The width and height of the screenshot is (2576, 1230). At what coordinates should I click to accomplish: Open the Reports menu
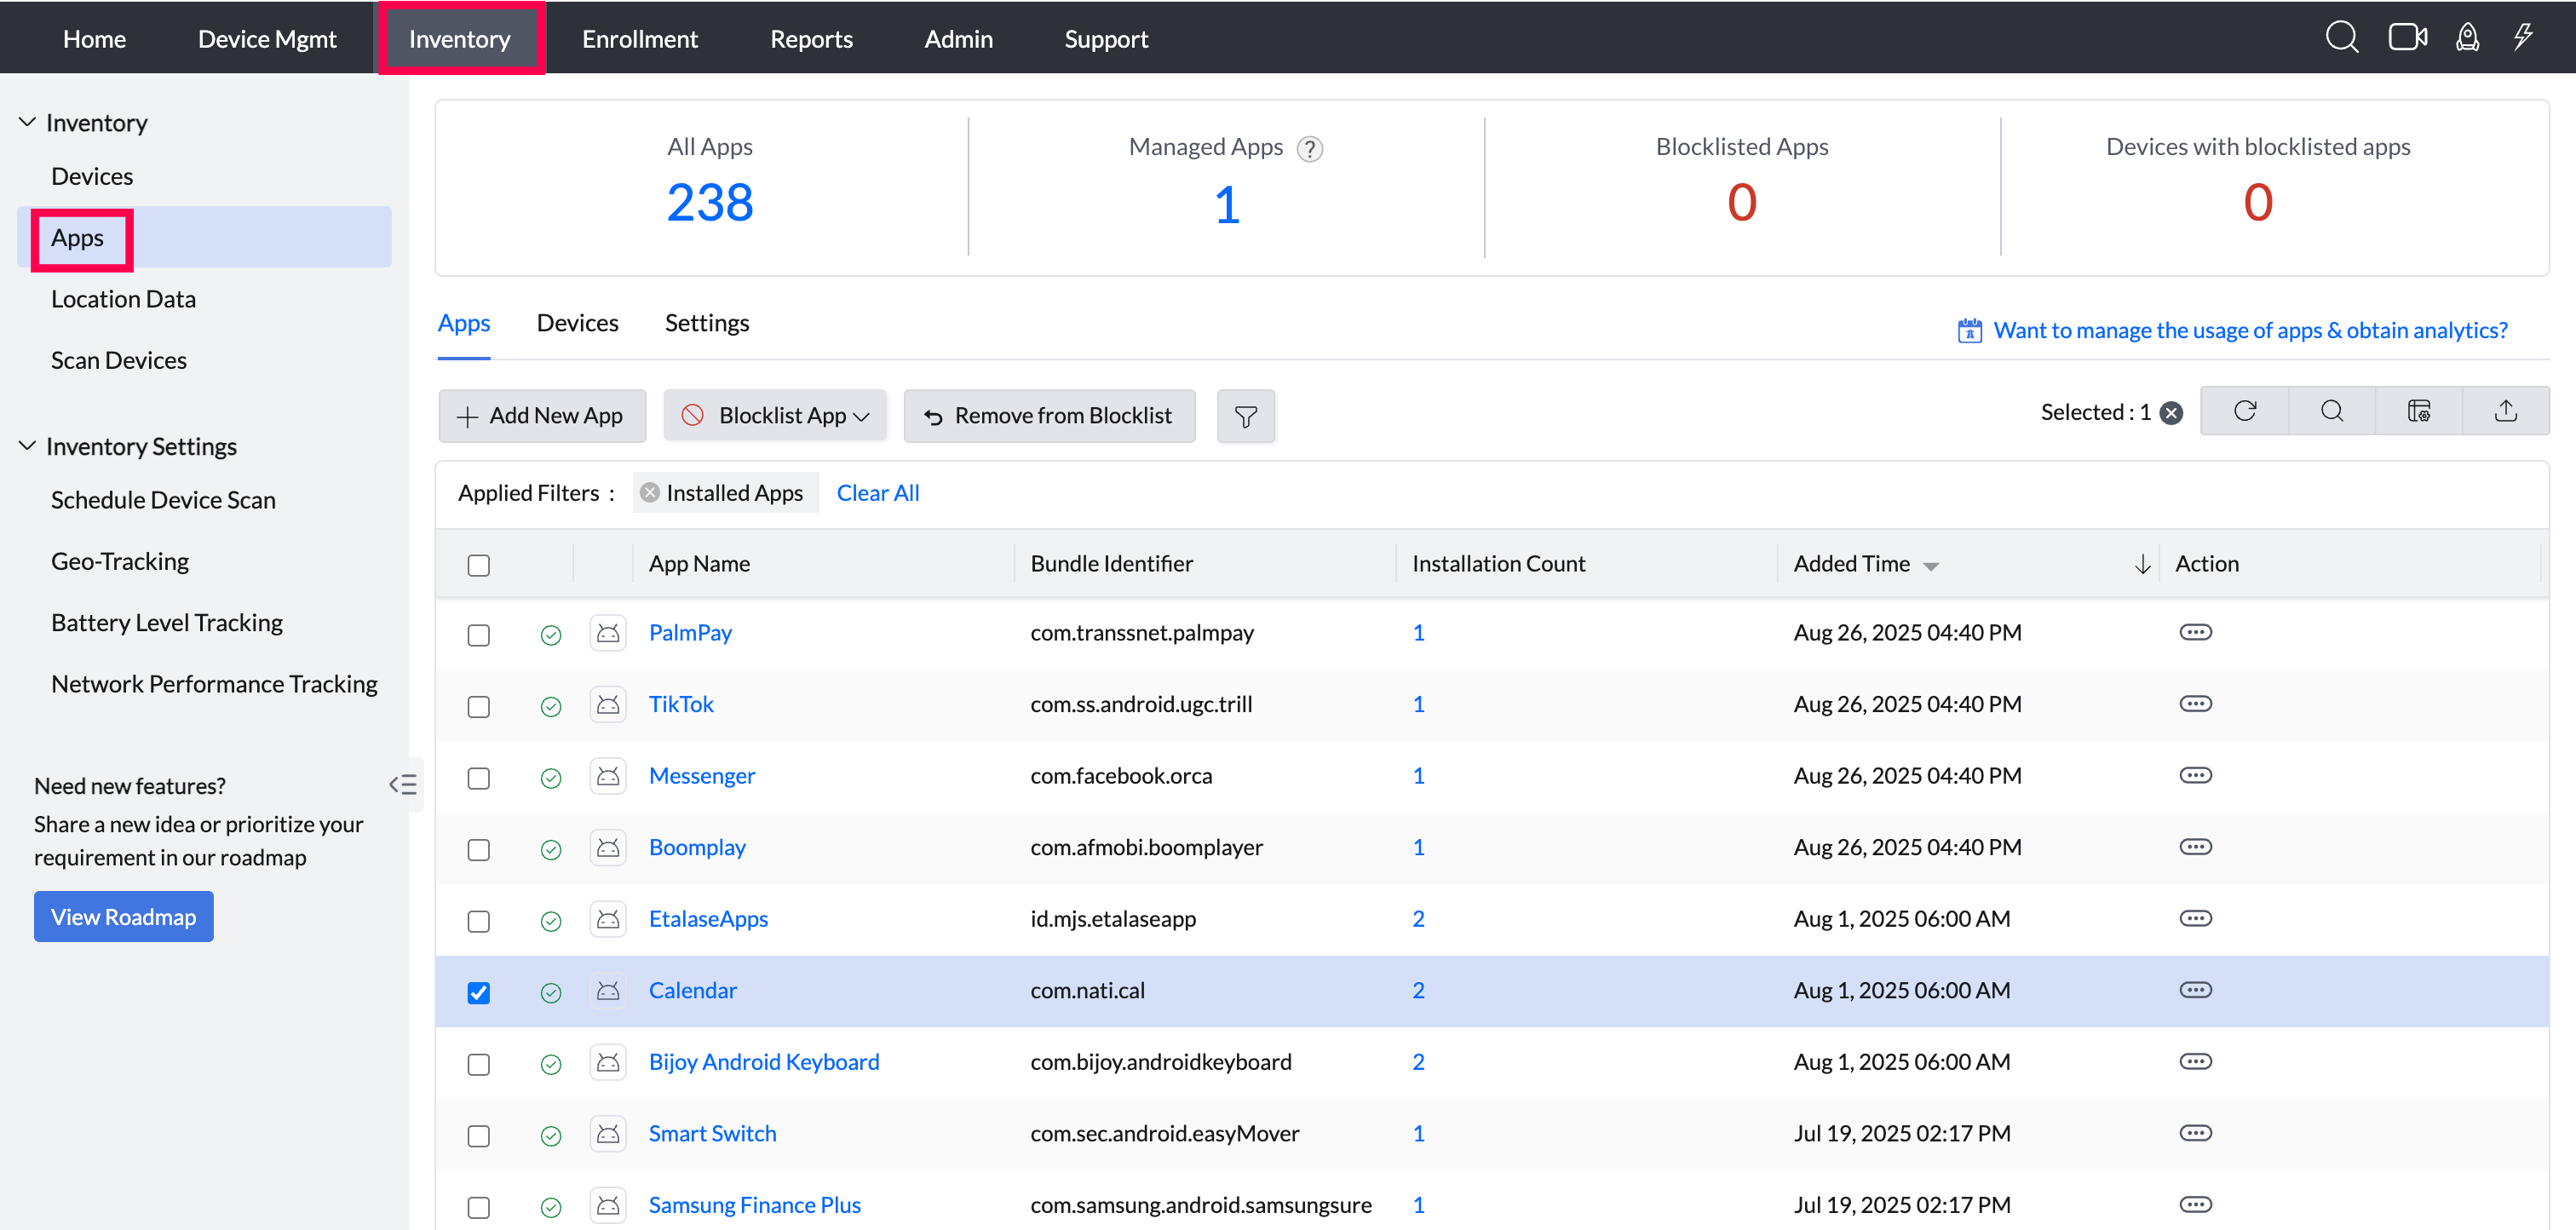810,39
